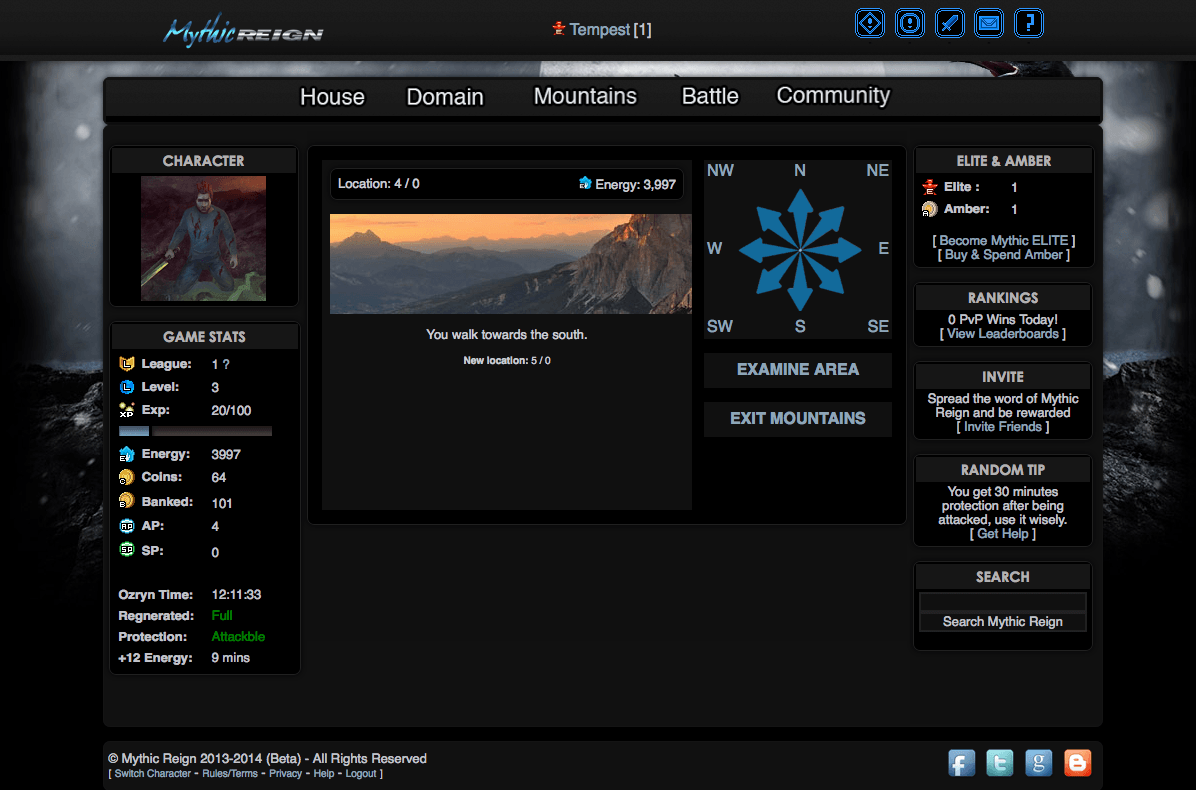1196x790 pixels.
Task: Click the South compass arrow
Action: [x=800, y=284]
